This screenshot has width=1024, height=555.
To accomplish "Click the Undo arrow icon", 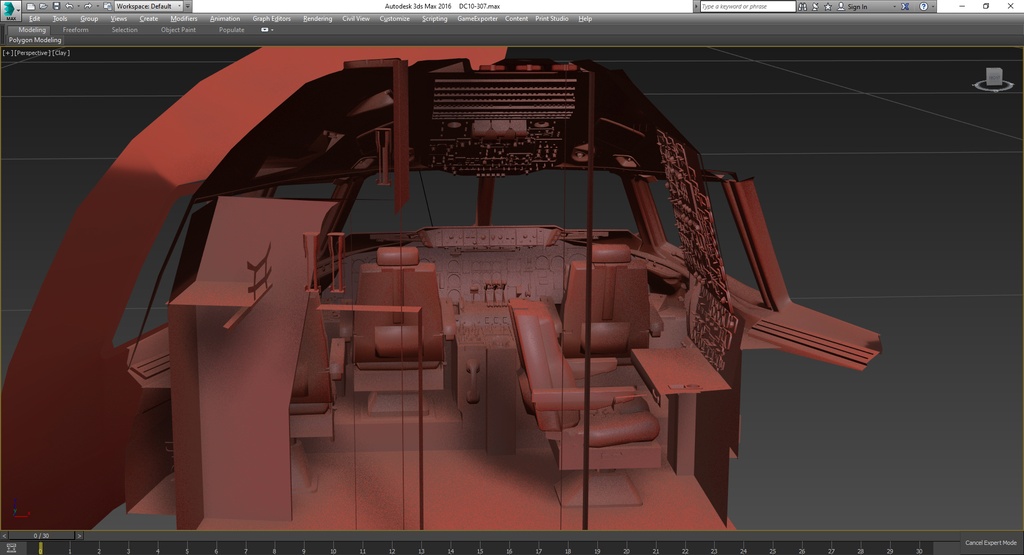I will (x=67, y=6).
